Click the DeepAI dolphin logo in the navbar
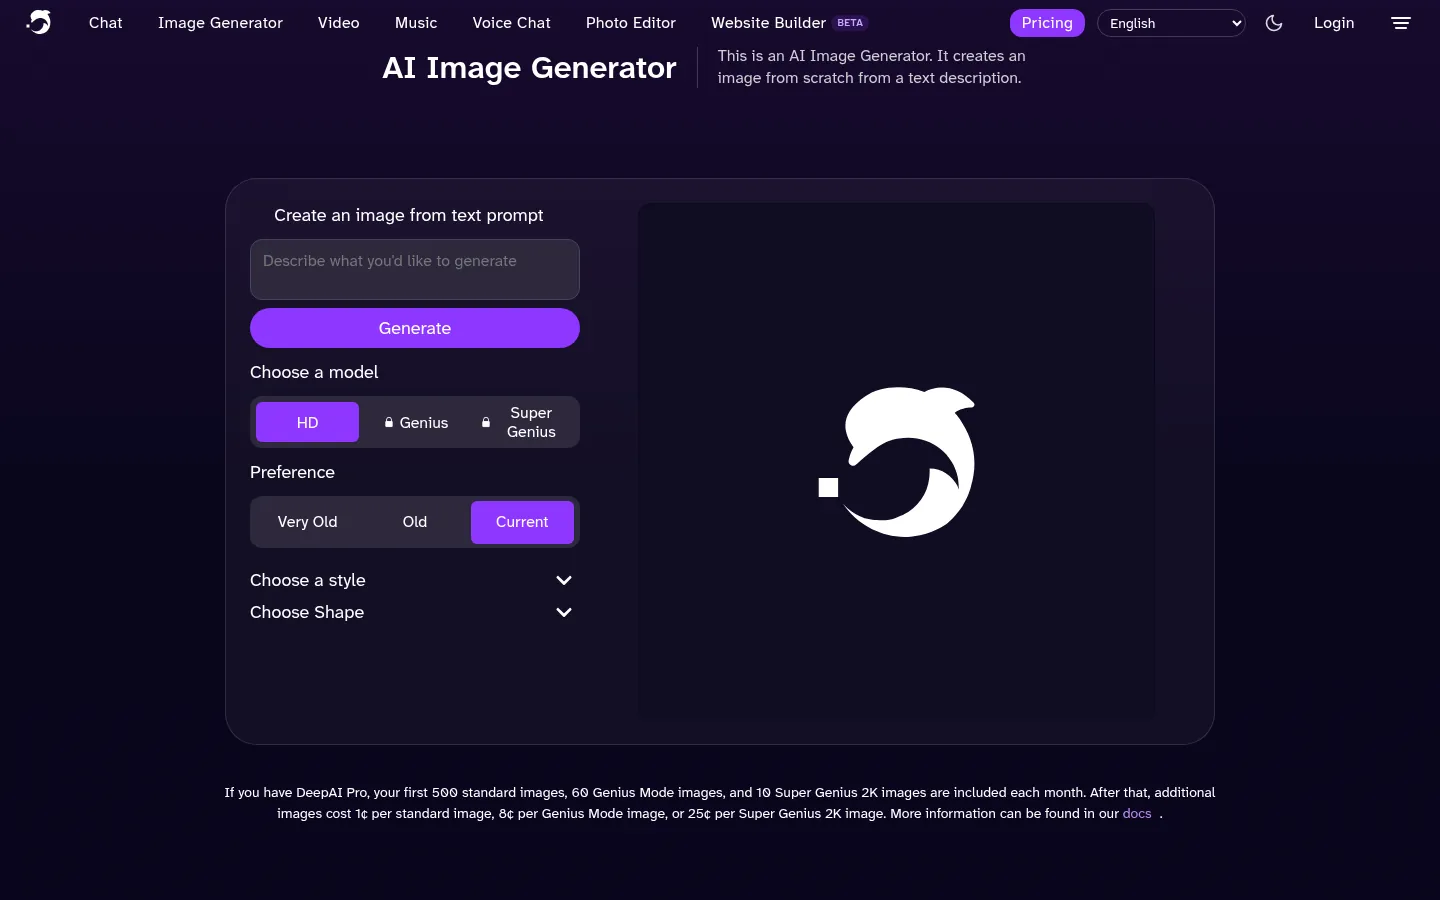This screenshot has height=900, width=1440. point(39,22)
